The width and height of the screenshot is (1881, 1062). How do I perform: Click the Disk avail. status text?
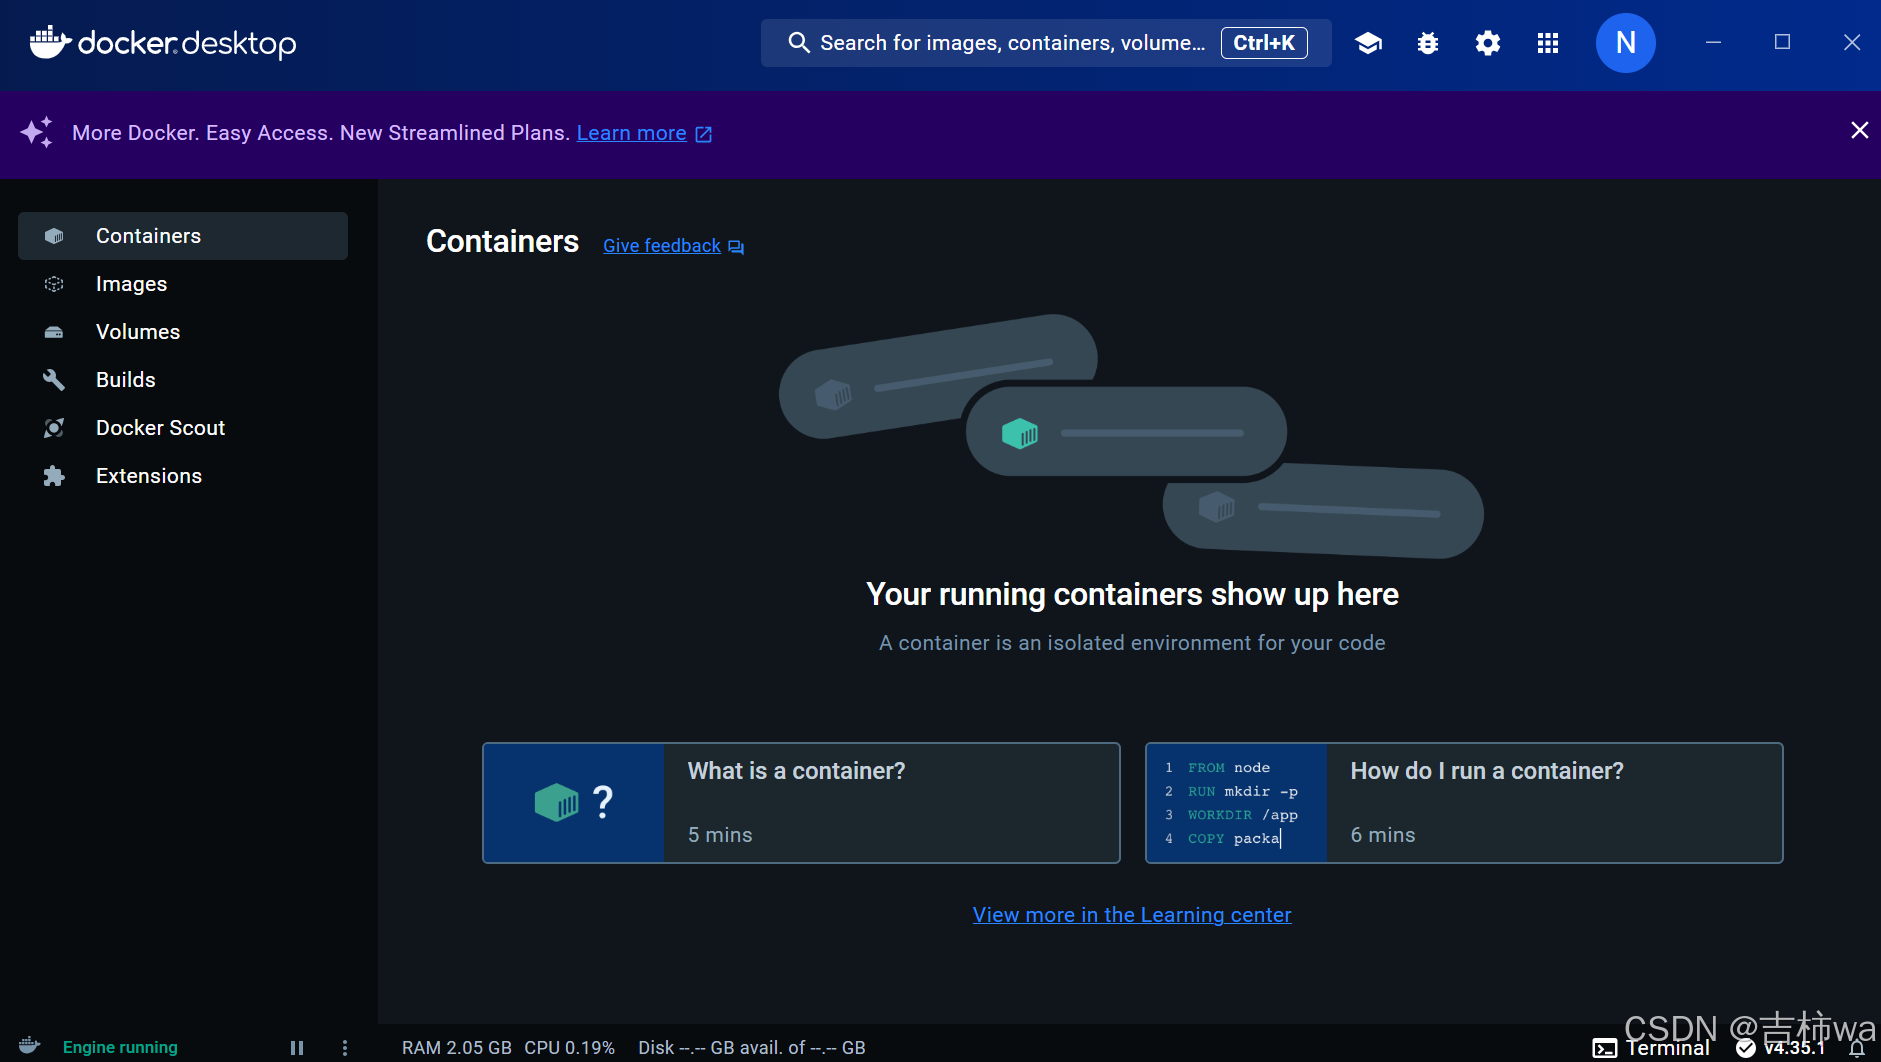click(752, 1048)
